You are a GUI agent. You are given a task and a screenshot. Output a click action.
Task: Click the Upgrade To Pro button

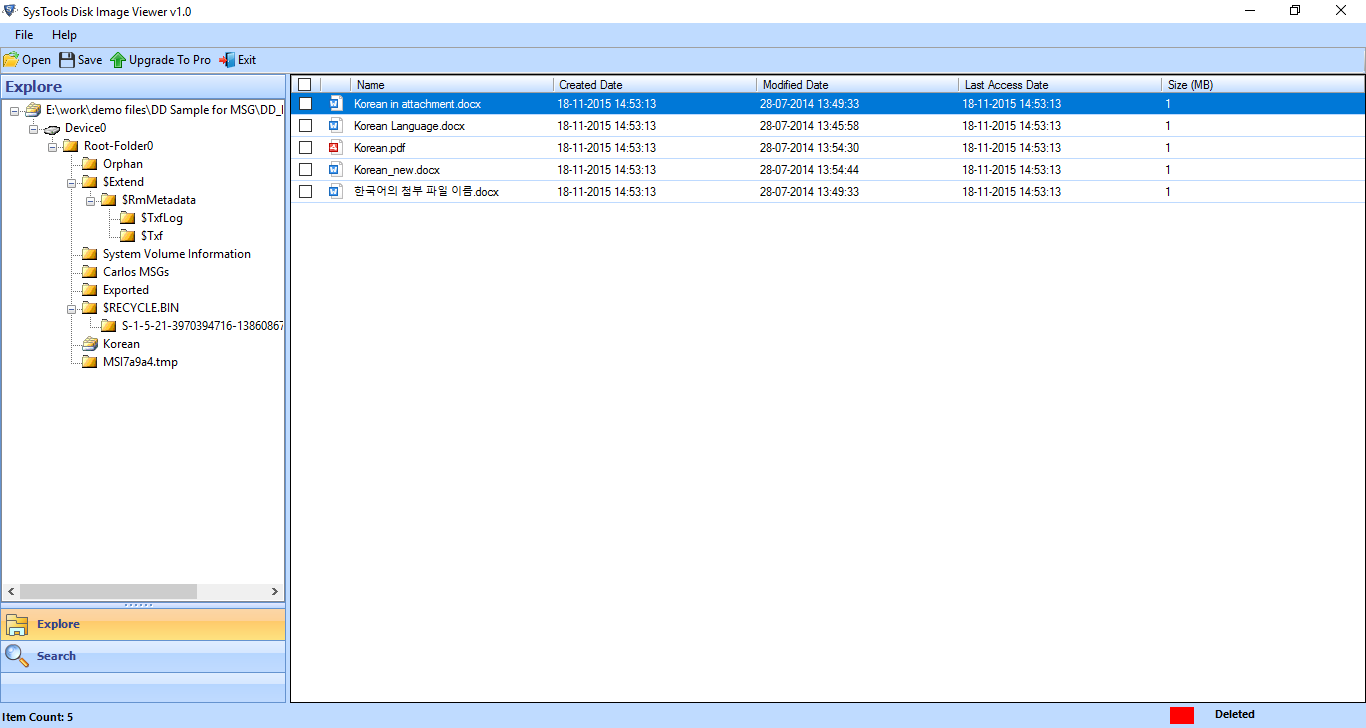[x=160, y=60]
